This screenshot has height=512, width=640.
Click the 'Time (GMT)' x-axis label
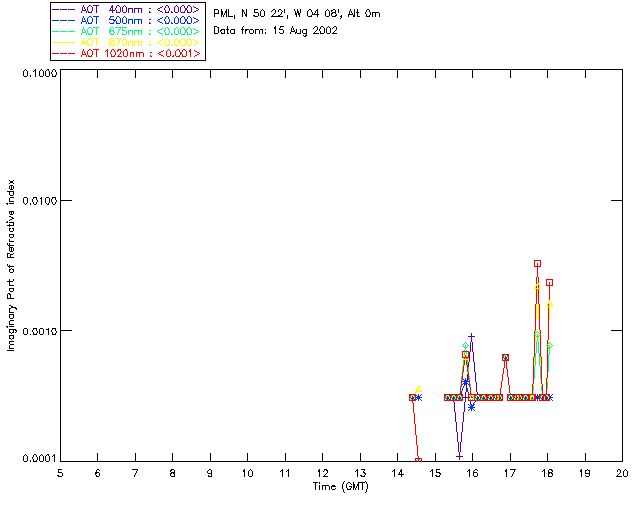pyautogui.click(x=340, y=486)
